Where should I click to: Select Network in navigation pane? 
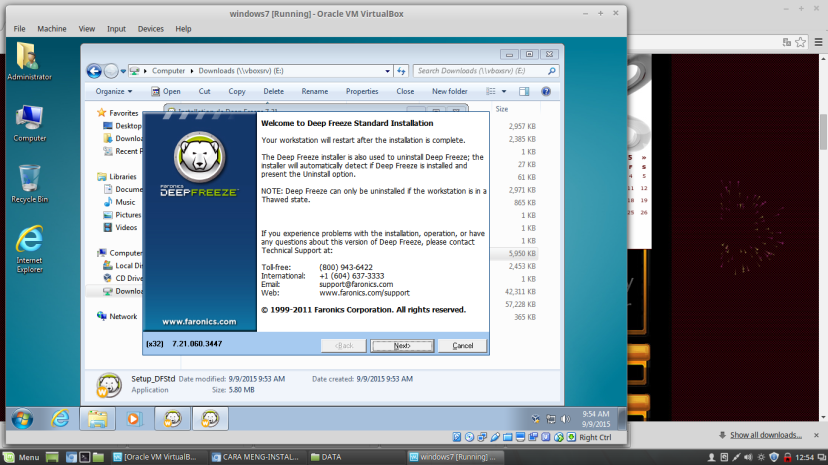coord(117,316)
